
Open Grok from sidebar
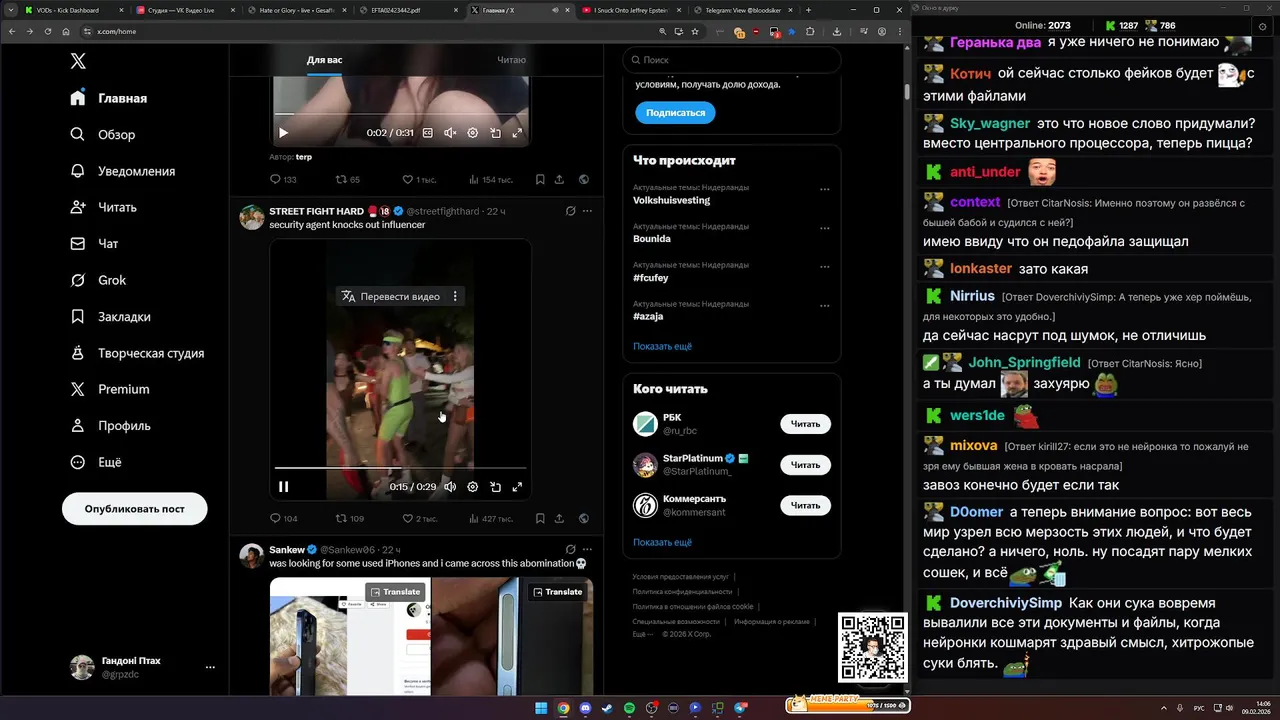pyautogui.click(x=98, y=280)
